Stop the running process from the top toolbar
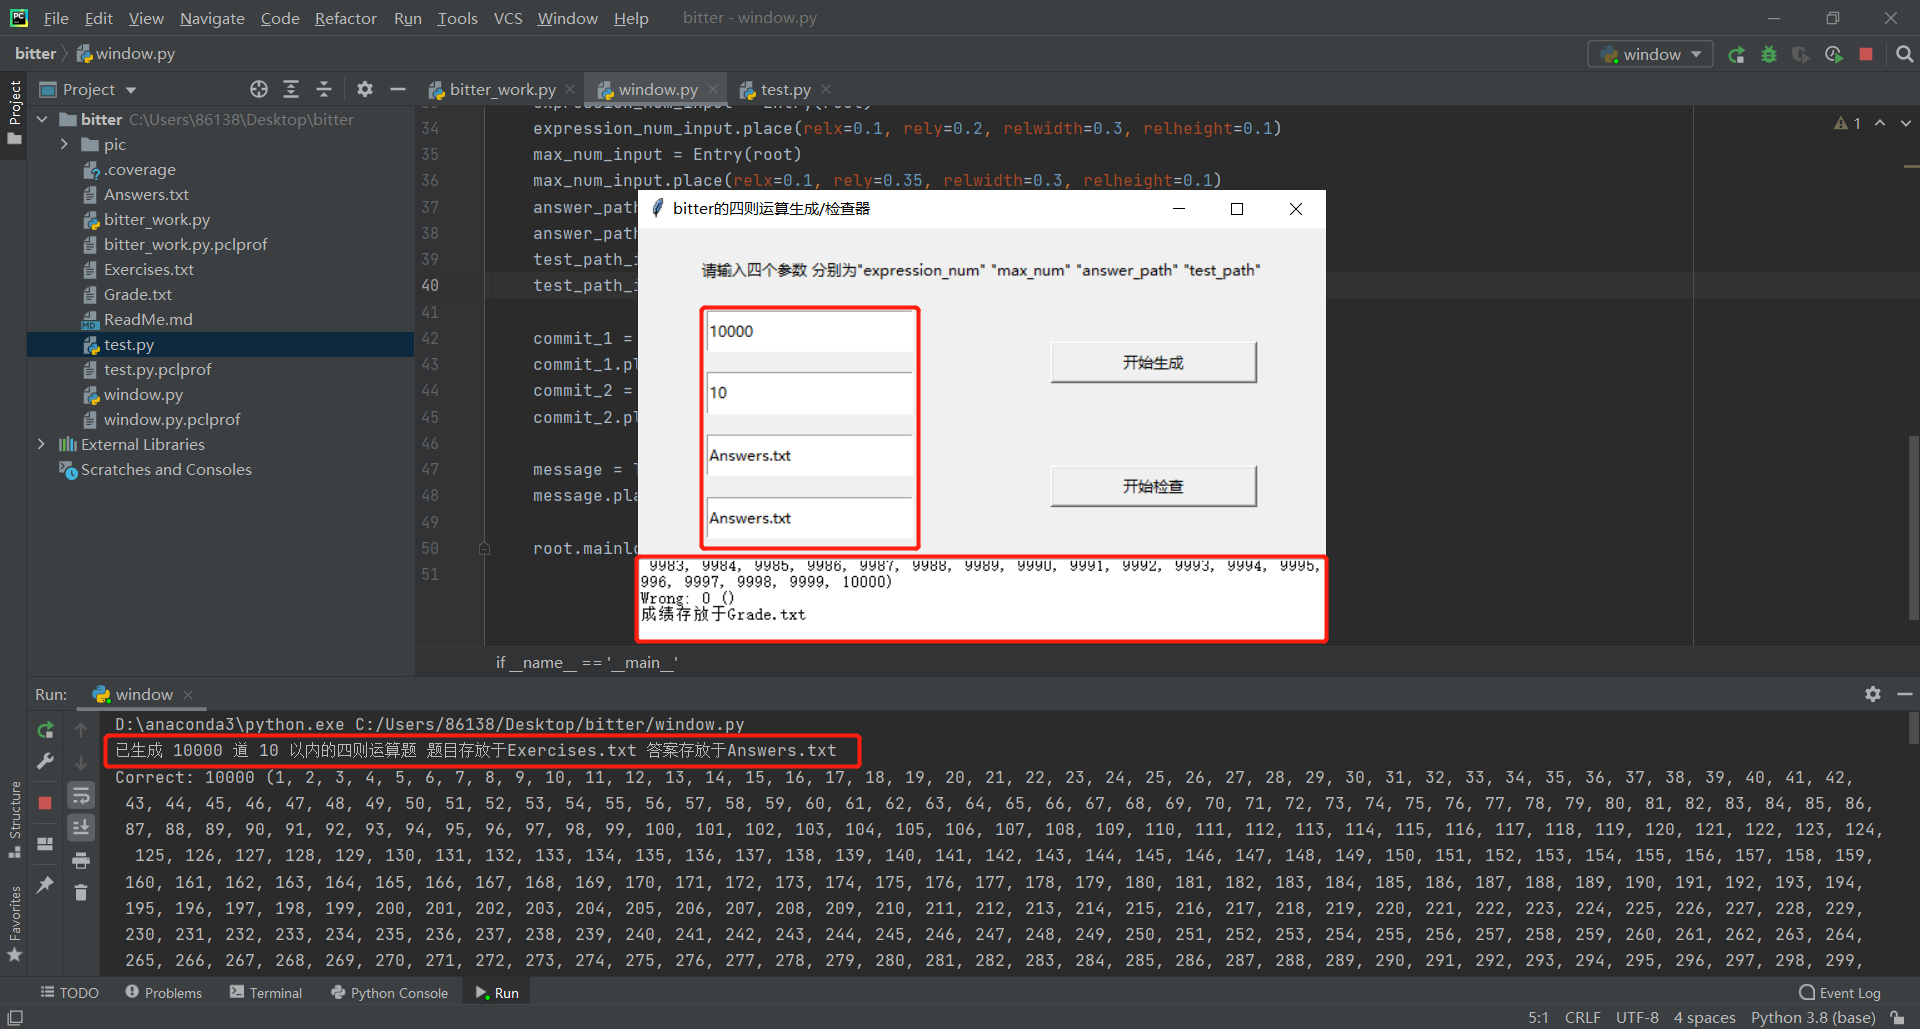This screenshot has width=1920, height=1029. [1866, 55]
